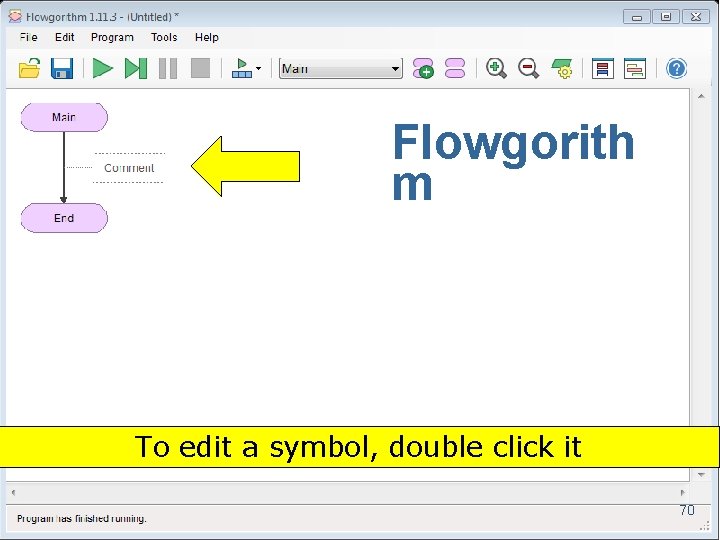Viewport: 720px width, 540px height.
Task: Step through the program with the Step icon
Action: pyautogui.click(x=136, y=68)
